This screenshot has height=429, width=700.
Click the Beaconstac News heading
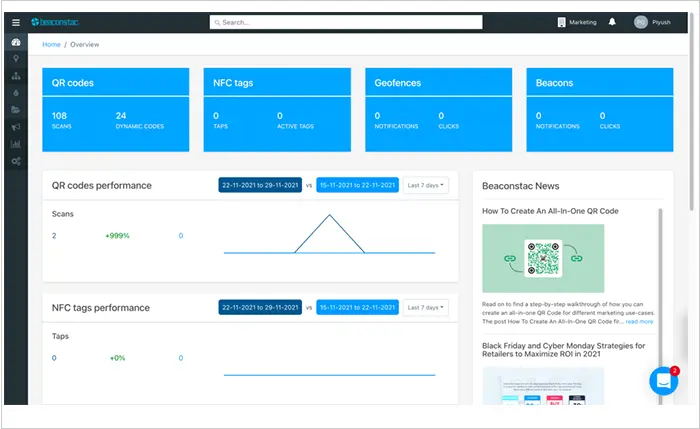521,186
